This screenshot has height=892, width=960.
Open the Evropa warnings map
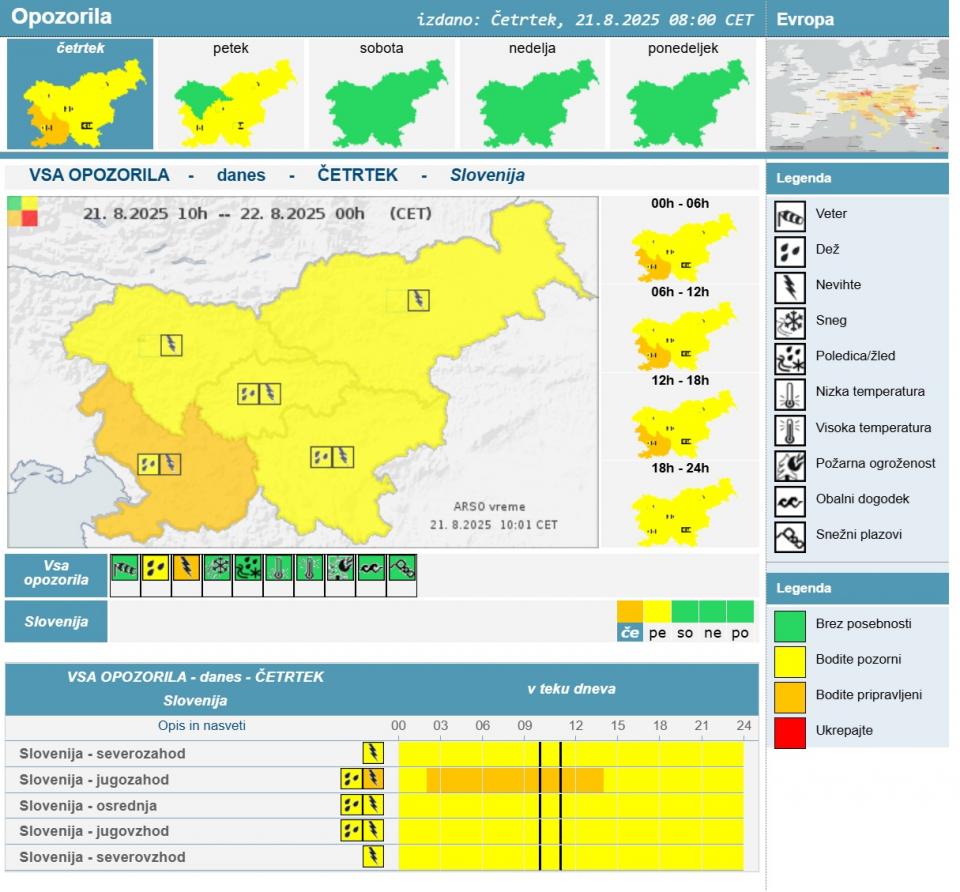click(856, 95)
